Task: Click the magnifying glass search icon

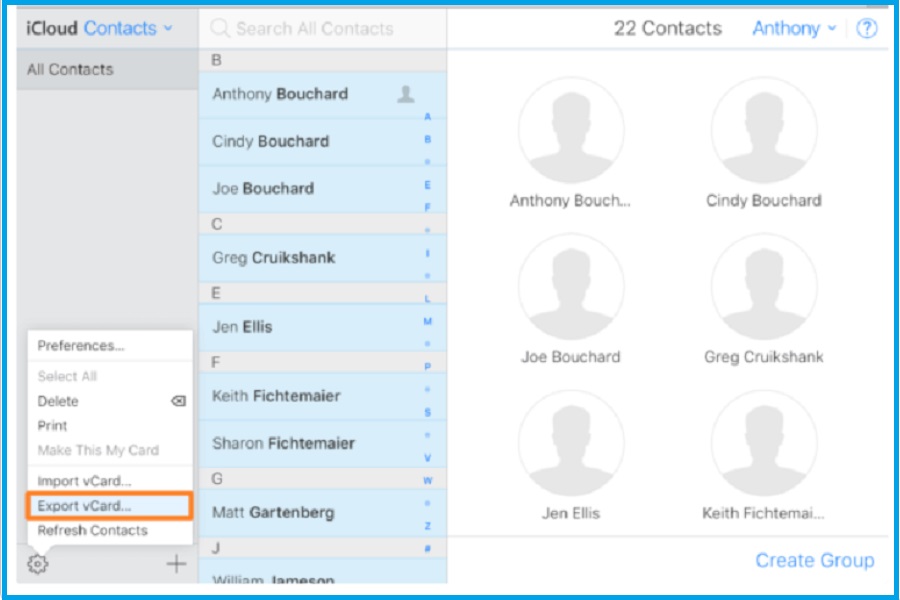Action: 220,28
